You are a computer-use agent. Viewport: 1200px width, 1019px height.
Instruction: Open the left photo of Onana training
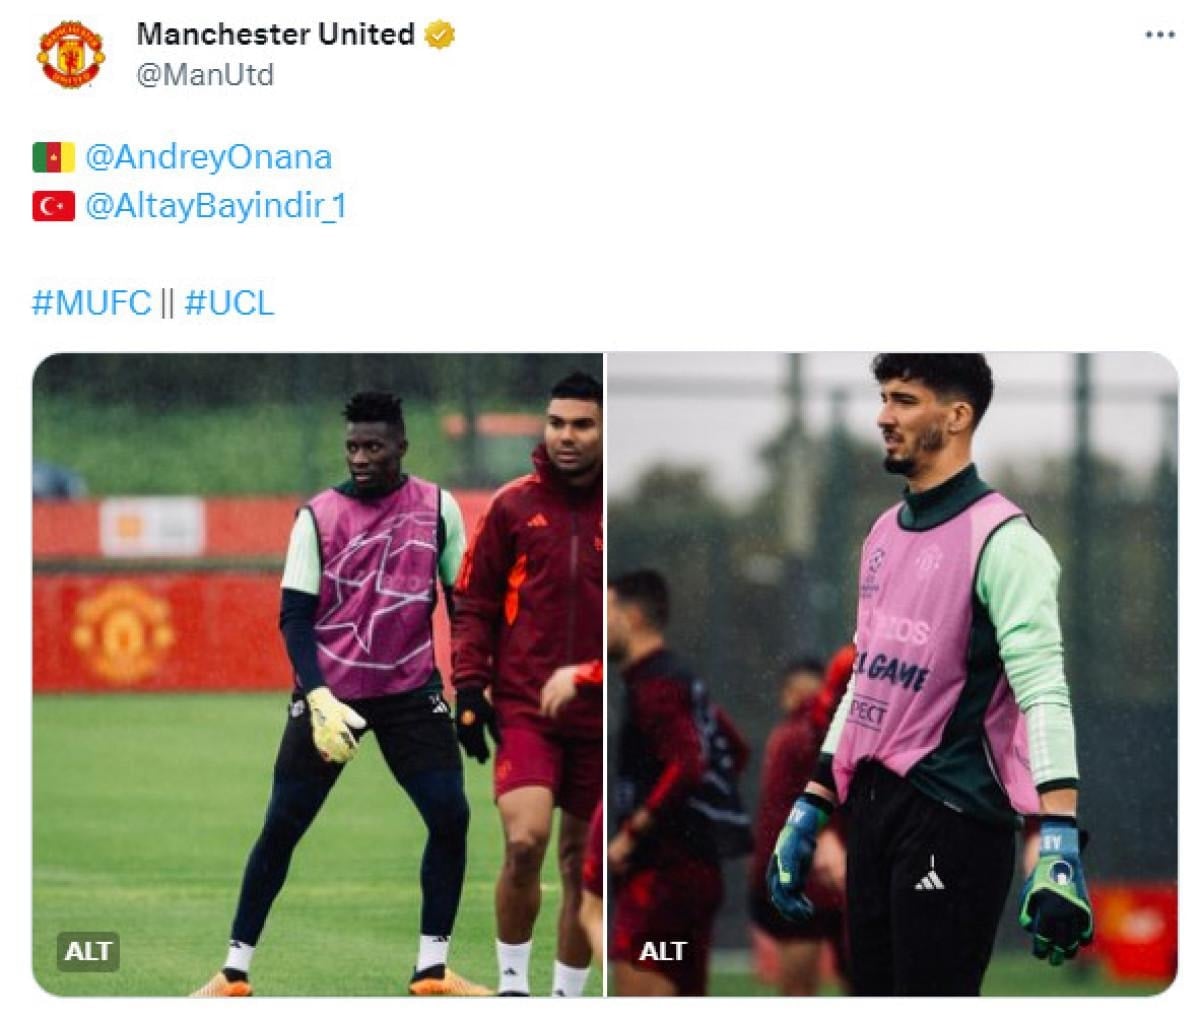tap(317, 674)
